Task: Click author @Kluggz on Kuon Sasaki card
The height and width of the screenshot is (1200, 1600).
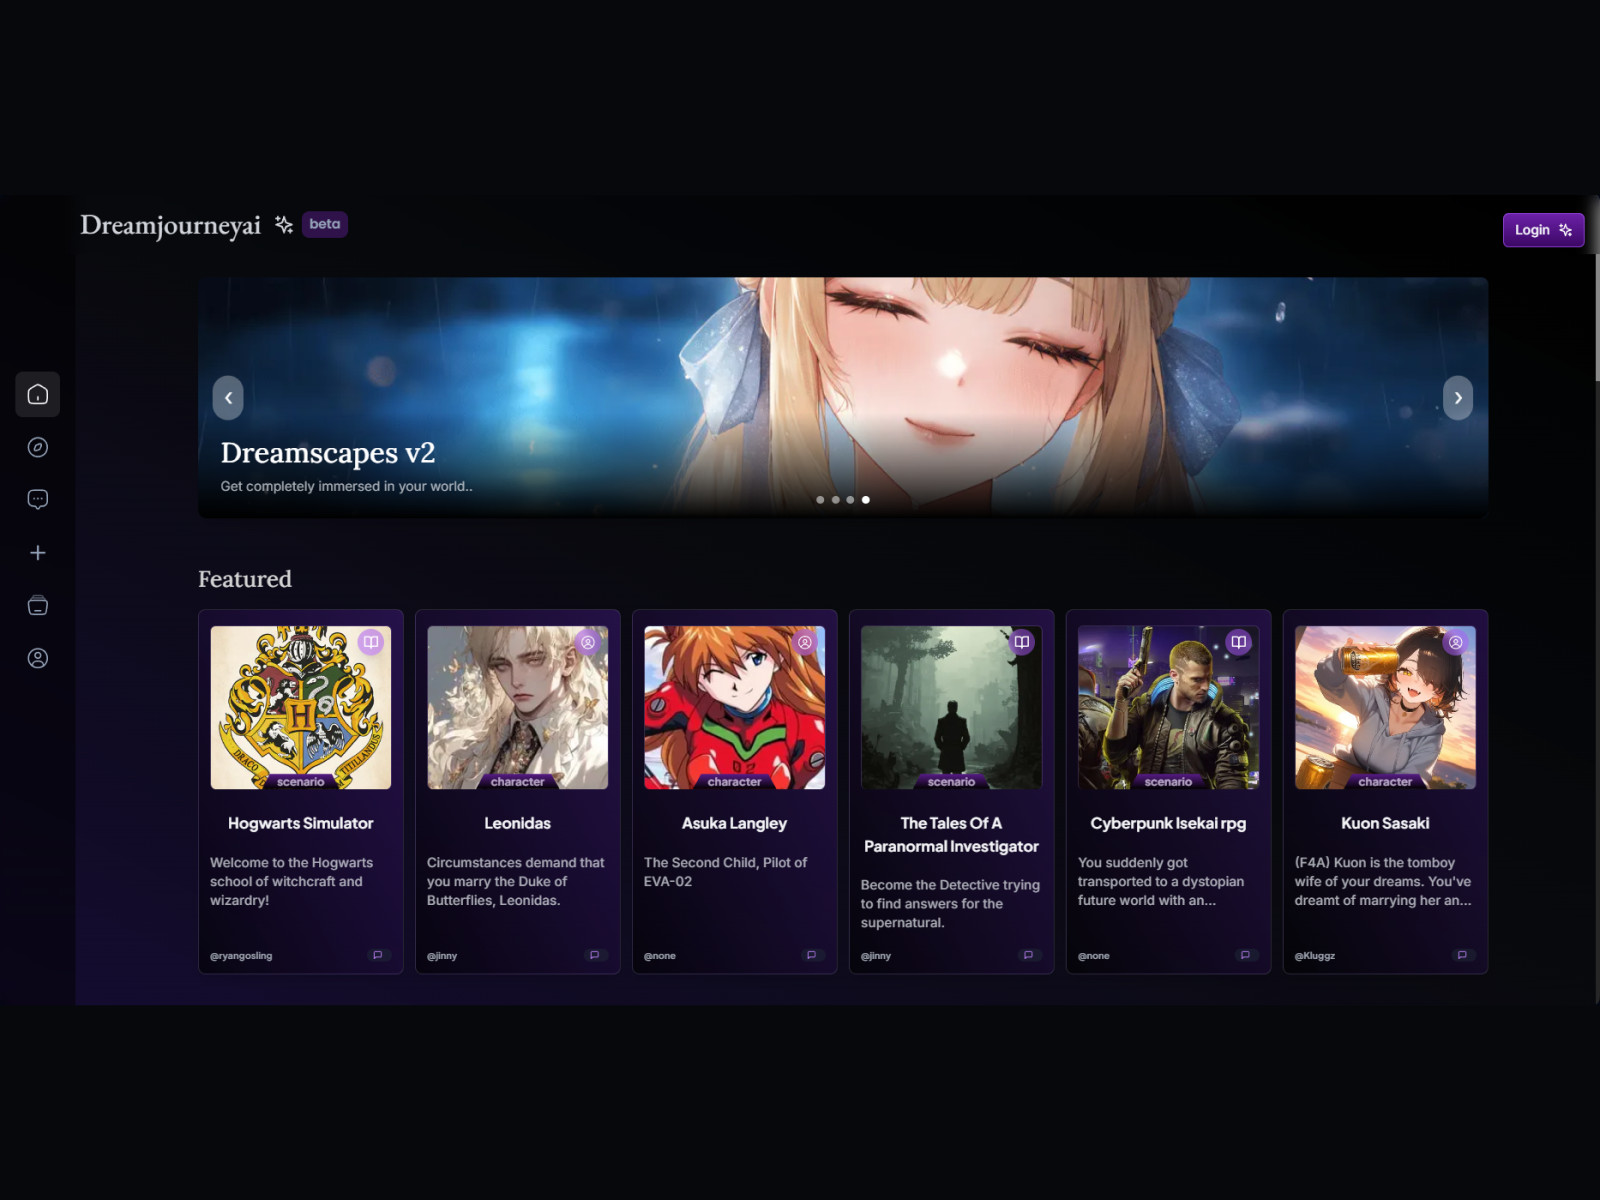Action: point(1315,956)
